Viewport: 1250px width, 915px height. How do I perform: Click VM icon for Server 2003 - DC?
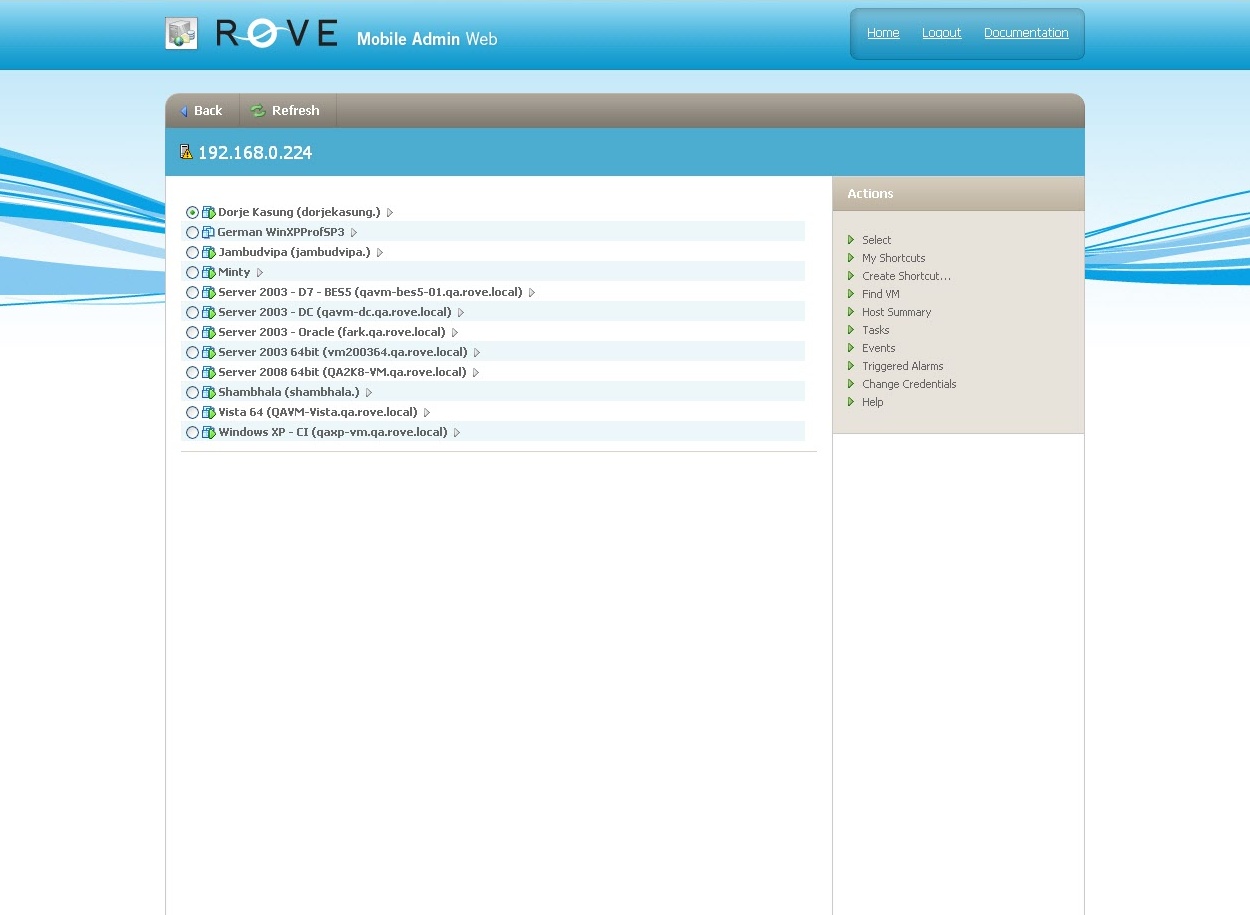point(209,312)
